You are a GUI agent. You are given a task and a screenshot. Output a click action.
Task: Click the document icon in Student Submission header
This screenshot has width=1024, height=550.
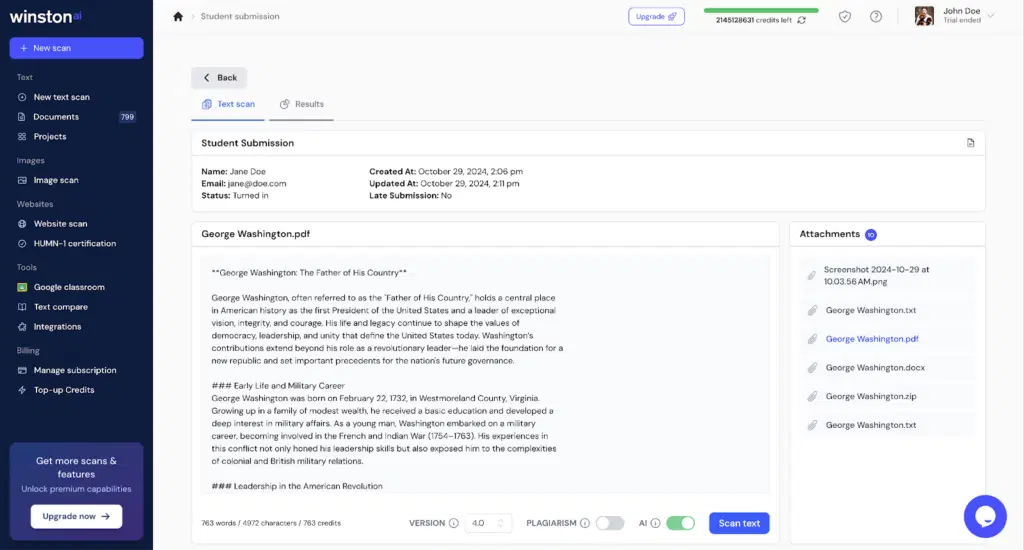(970, 143)
